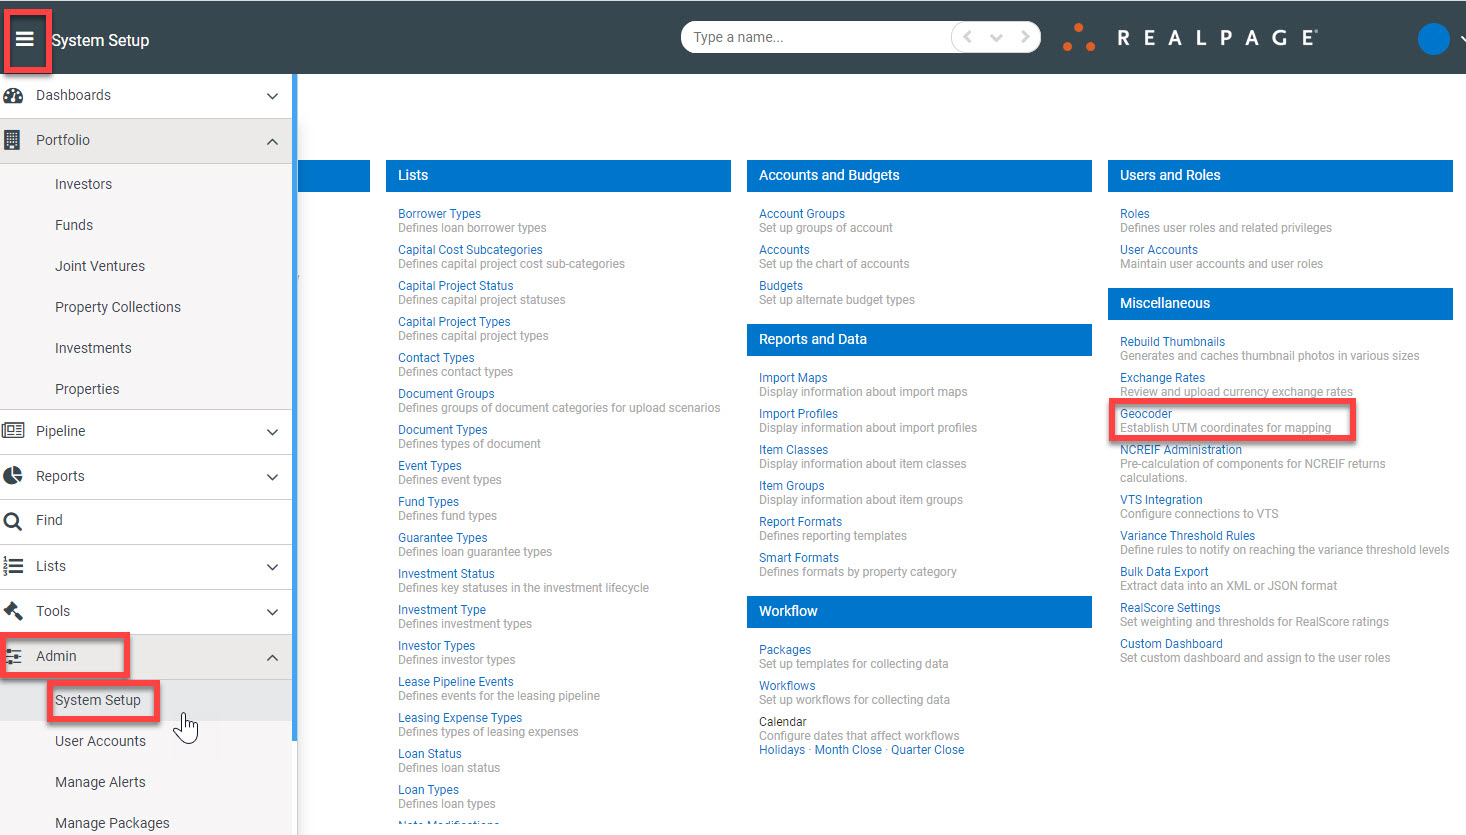Screen dimensions: 1466x835
Task: Open the hamburger navigation menu
Action: pyautogui.click(x=26, y=40)
